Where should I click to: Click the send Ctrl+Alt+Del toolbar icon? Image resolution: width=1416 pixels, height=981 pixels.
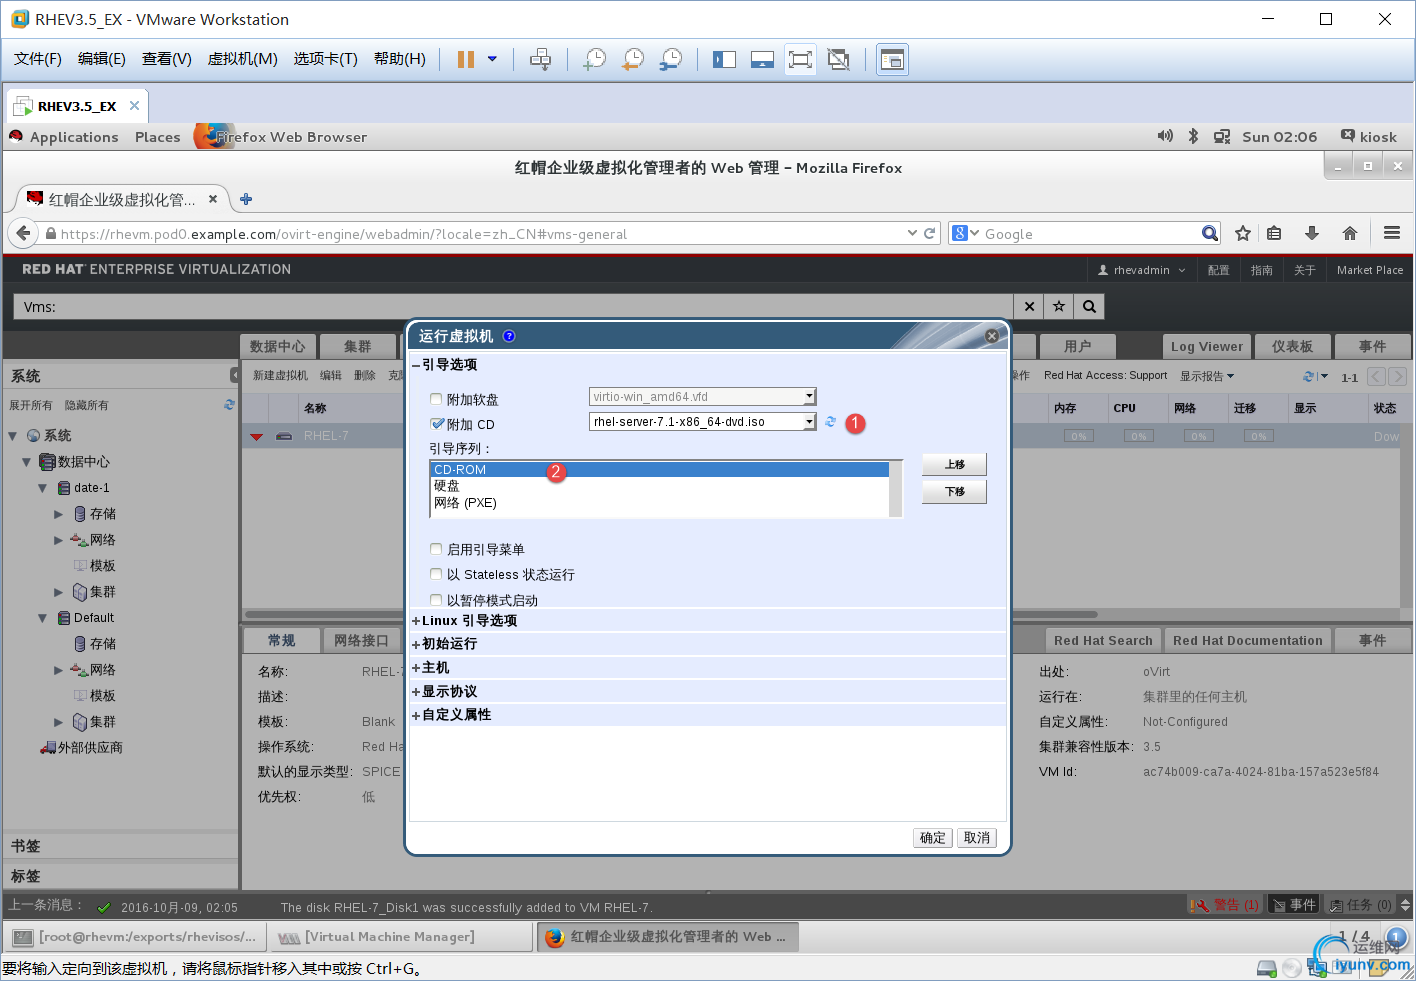click(540, 59)
